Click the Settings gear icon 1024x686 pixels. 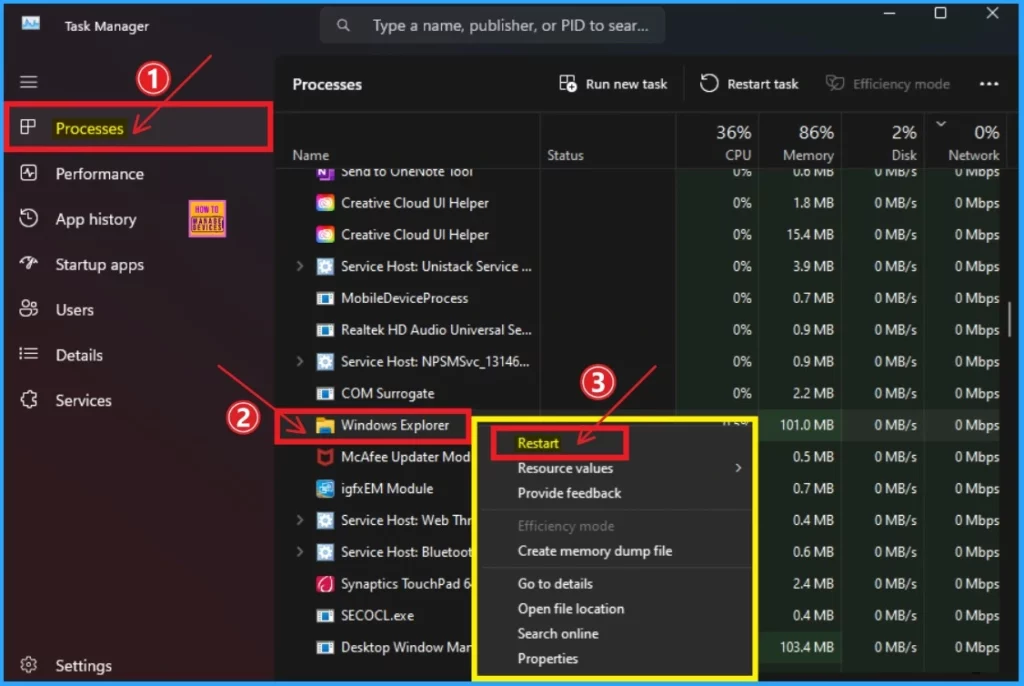coord(28,664)
